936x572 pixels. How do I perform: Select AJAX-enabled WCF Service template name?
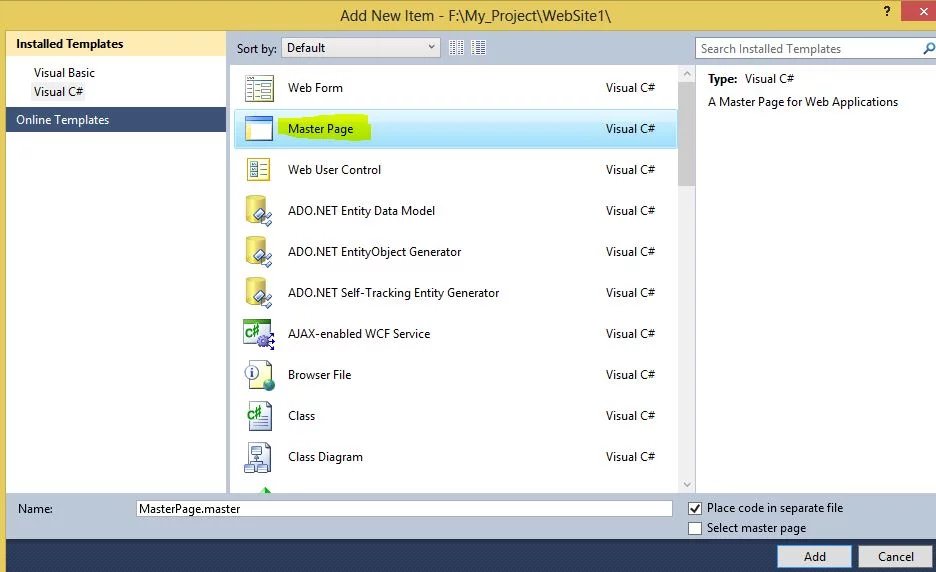coord(359,334)
